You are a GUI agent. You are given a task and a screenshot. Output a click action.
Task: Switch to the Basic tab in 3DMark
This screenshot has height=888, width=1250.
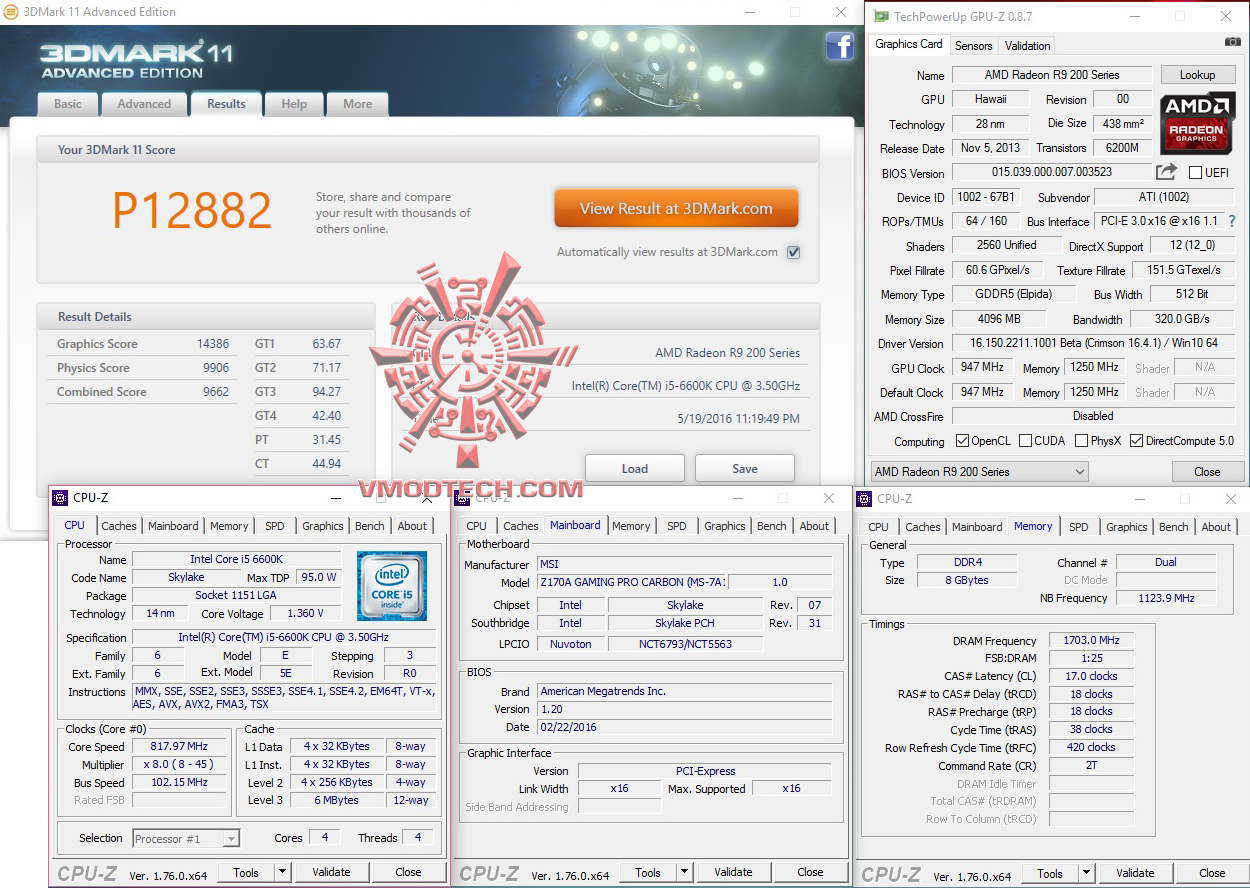(x=68, y=104)
